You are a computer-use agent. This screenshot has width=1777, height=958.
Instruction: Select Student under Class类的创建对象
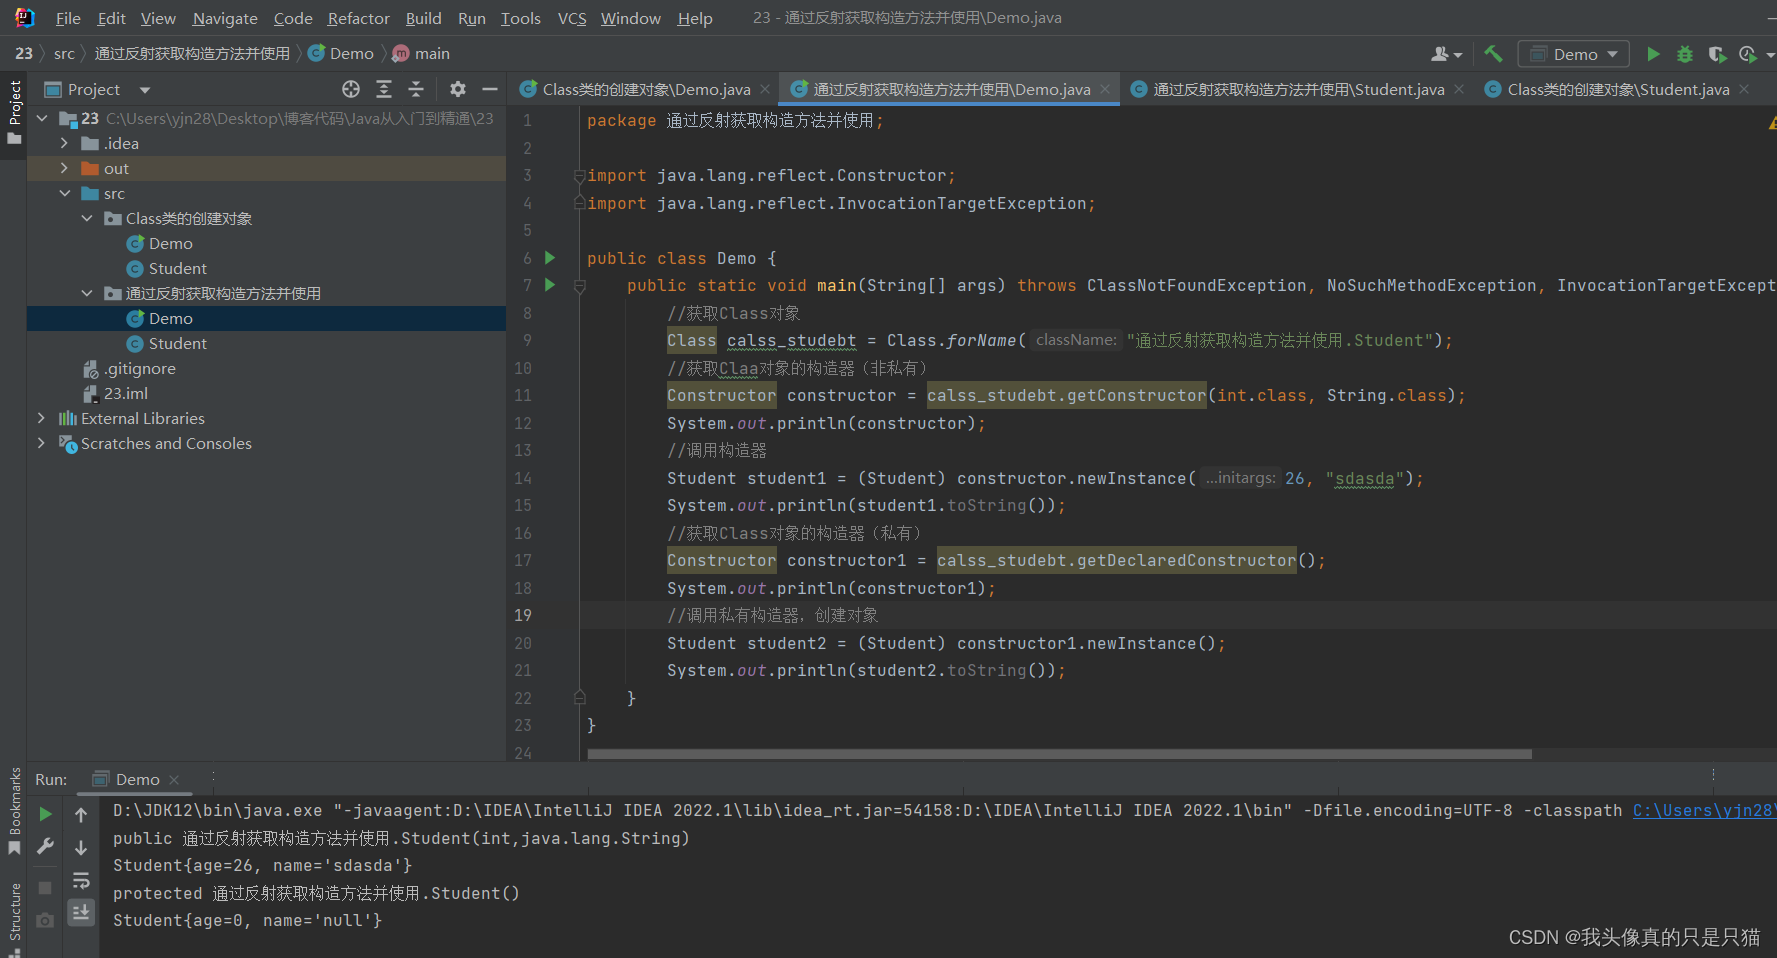(177, 268)
